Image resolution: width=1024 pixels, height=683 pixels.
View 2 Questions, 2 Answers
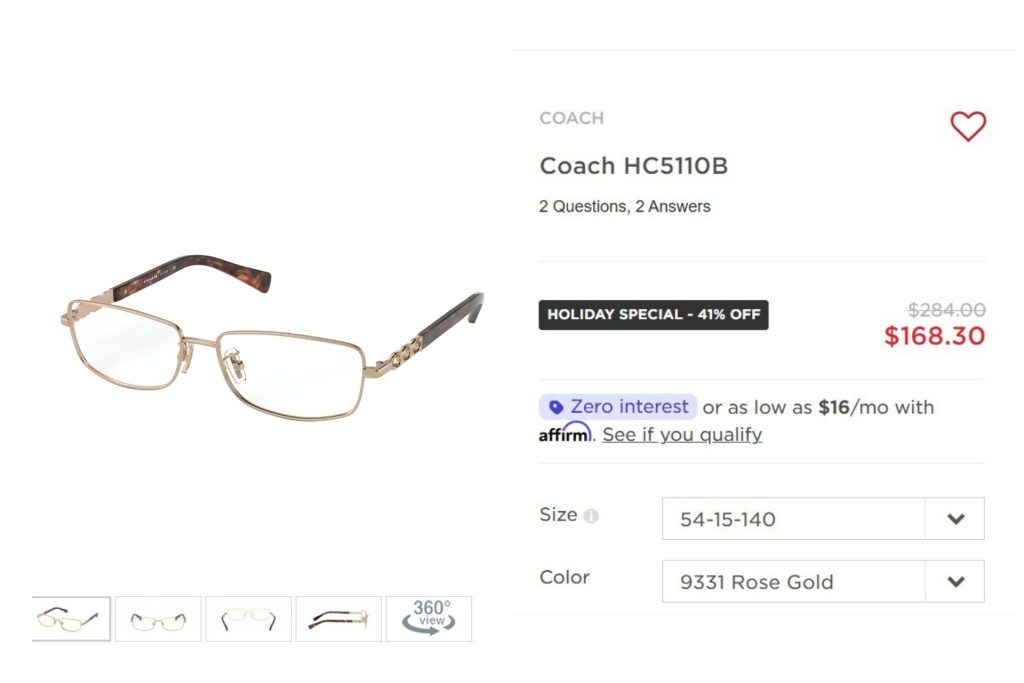pyautogui.click(x=624, y=206)
